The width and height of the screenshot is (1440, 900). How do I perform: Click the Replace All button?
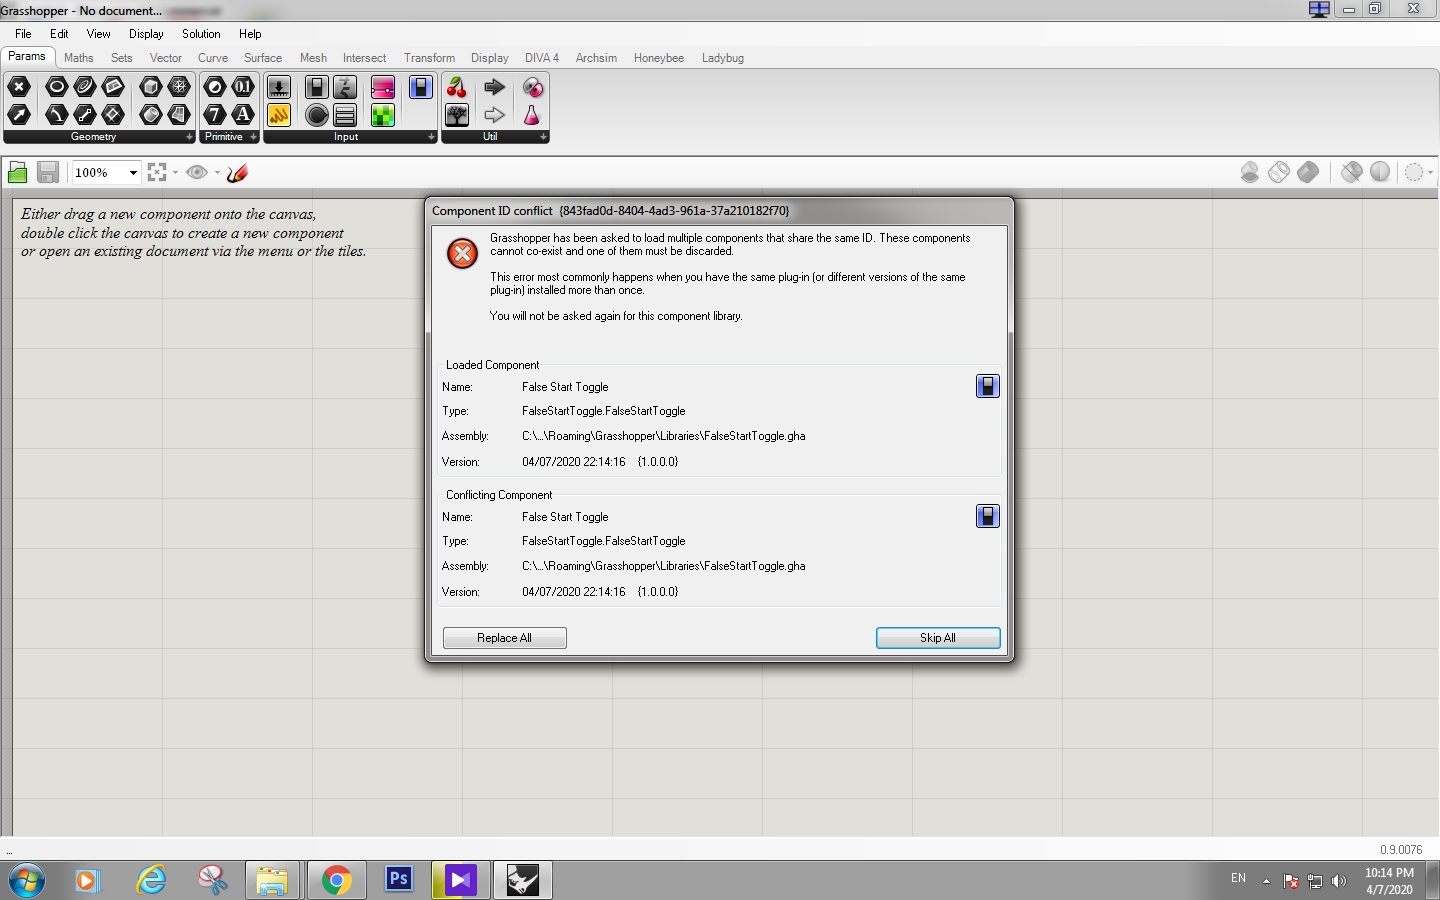pyautogui.click(x=505, y=638)
